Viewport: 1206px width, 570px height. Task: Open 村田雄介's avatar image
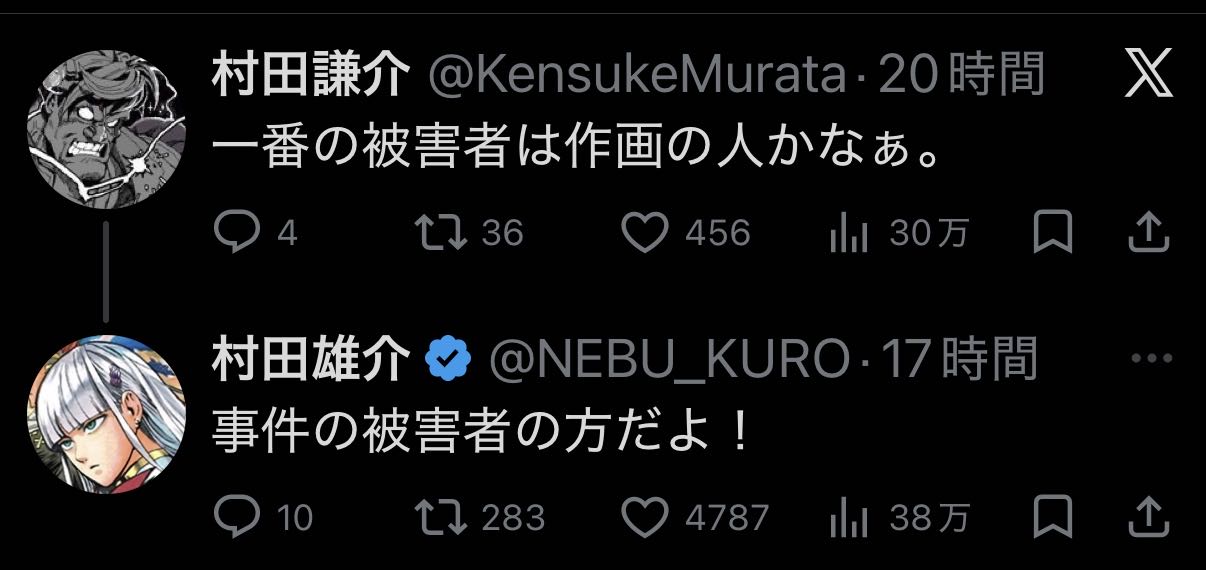pos(105,413)
